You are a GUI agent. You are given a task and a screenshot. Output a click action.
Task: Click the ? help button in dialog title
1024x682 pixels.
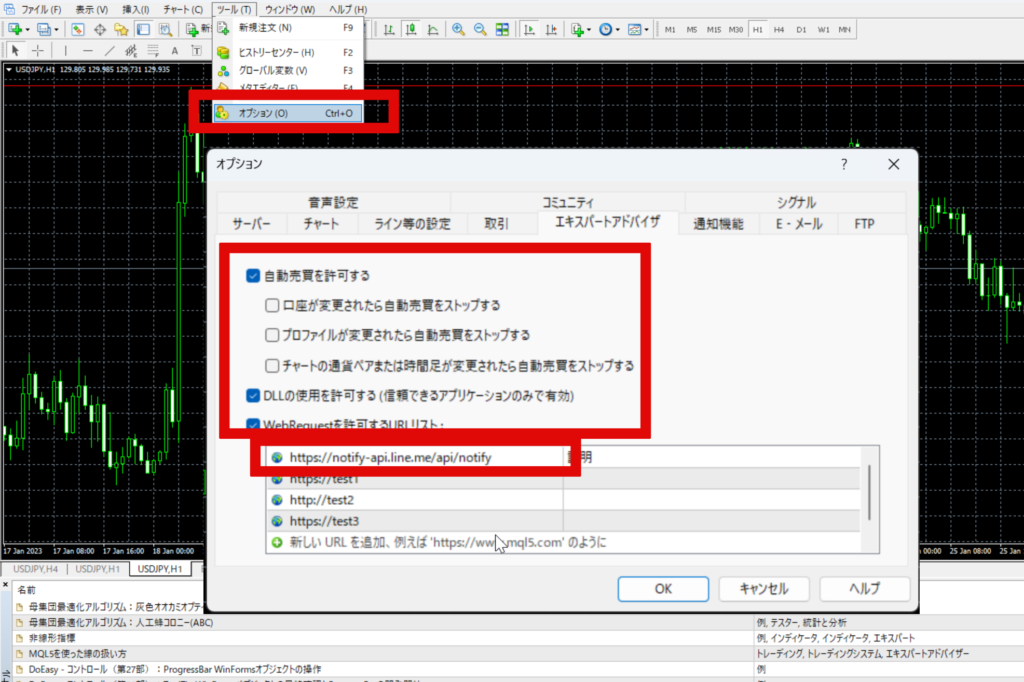pyautogui.click(x=844, y=164)
